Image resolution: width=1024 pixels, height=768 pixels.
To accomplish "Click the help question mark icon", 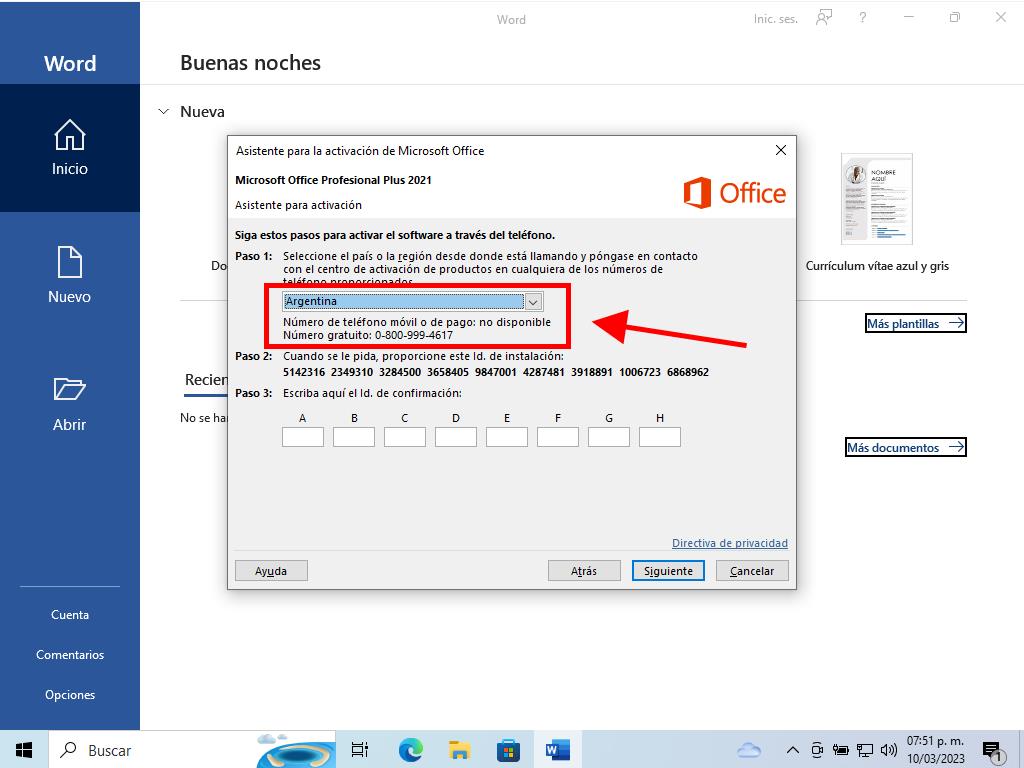I will (863, 18).
